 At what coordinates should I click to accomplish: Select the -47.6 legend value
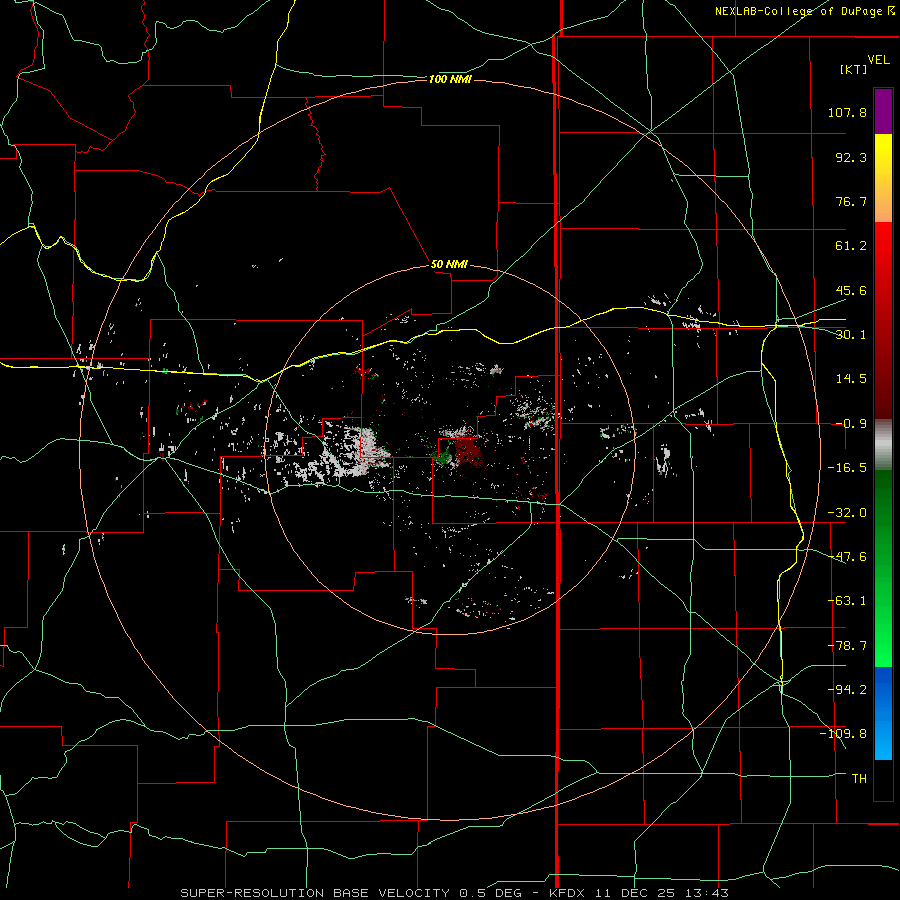(847, 557)
